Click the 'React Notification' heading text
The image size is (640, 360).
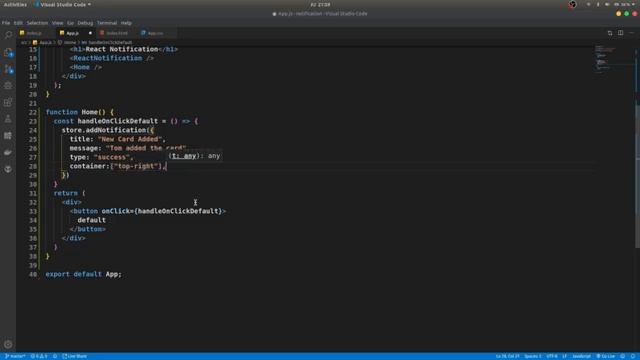(122, 49)
